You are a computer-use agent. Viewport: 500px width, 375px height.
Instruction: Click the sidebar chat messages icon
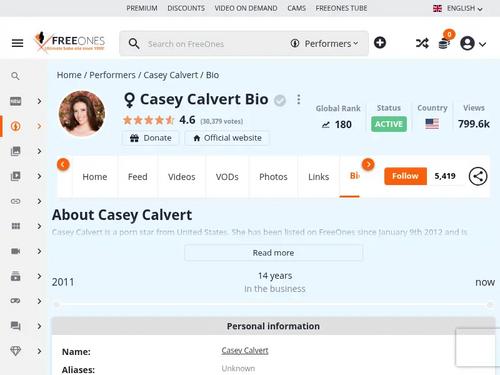point(16,326)
